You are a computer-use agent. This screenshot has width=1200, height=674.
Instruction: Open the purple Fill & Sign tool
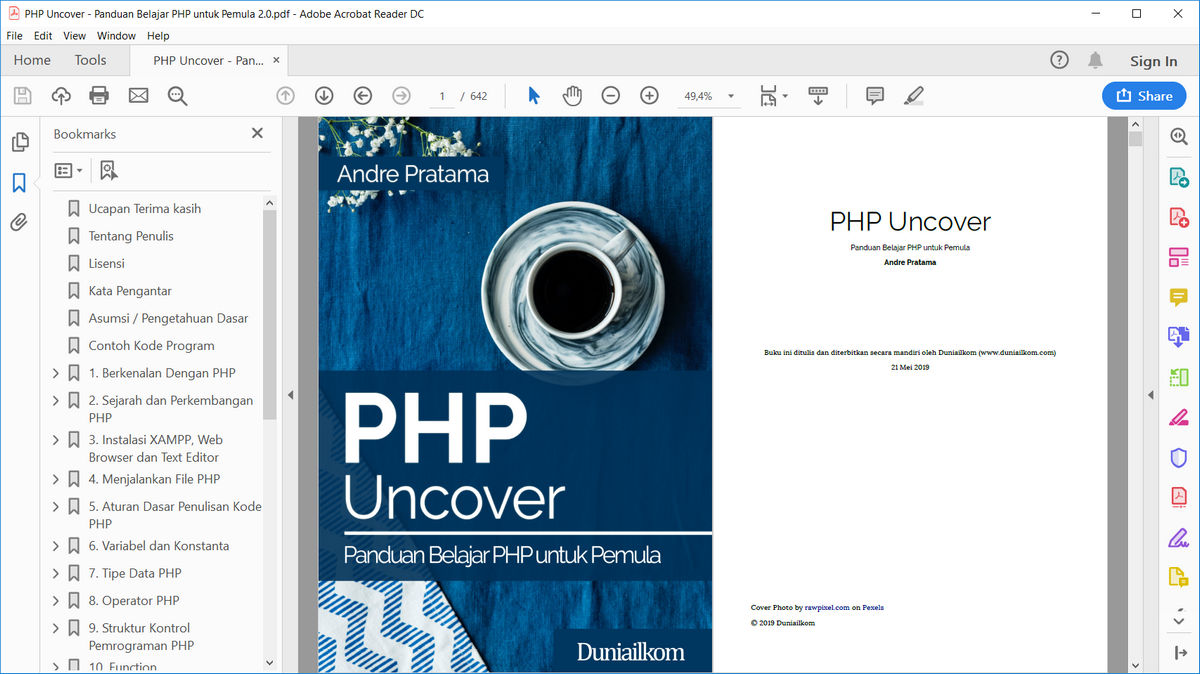click(x=1179, y=537)
